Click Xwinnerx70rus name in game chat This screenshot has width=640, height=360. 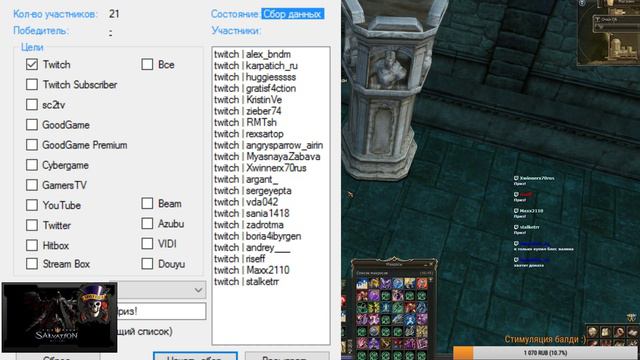(537, 178)
